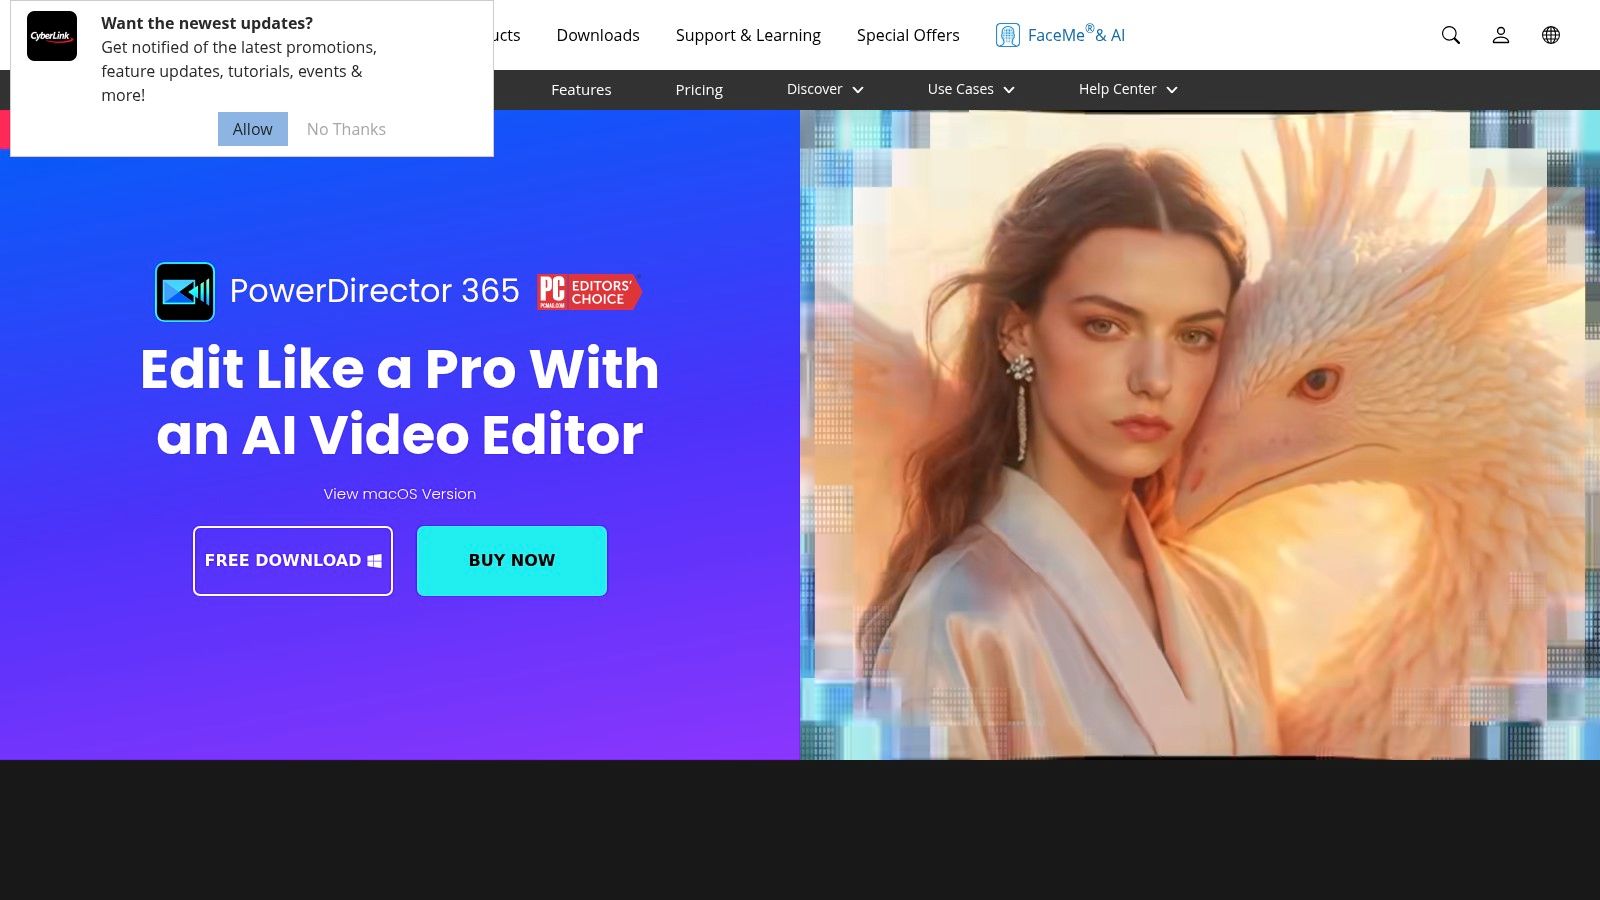Expand the Discover dropdown menu
The height and width of the screenshot is (900, 1600).
(x=825, y=89)
